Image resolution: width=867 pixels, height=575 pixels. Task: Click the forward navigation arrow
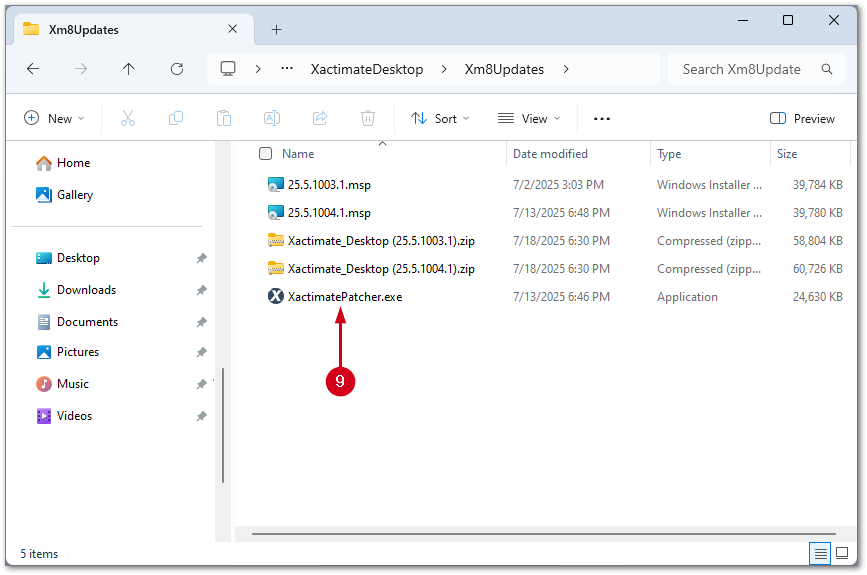[x=81, y=69]
